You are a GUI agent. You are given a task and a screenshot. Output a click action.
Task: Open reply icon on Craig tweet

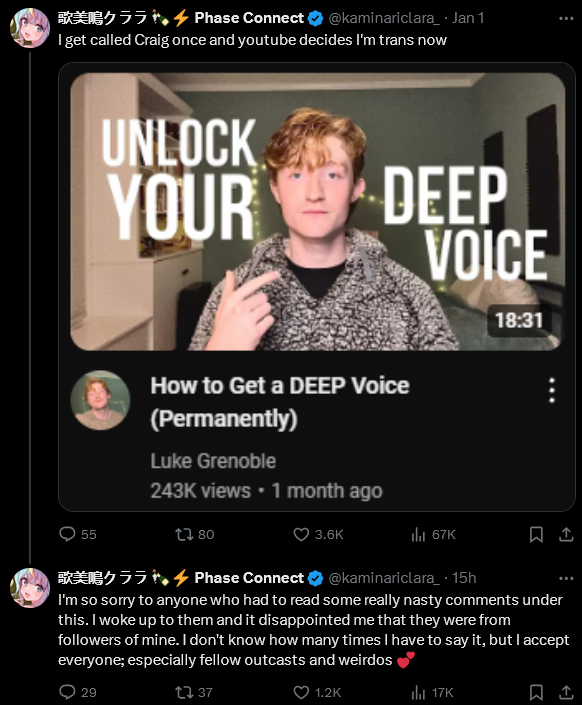tap(67, 534)
